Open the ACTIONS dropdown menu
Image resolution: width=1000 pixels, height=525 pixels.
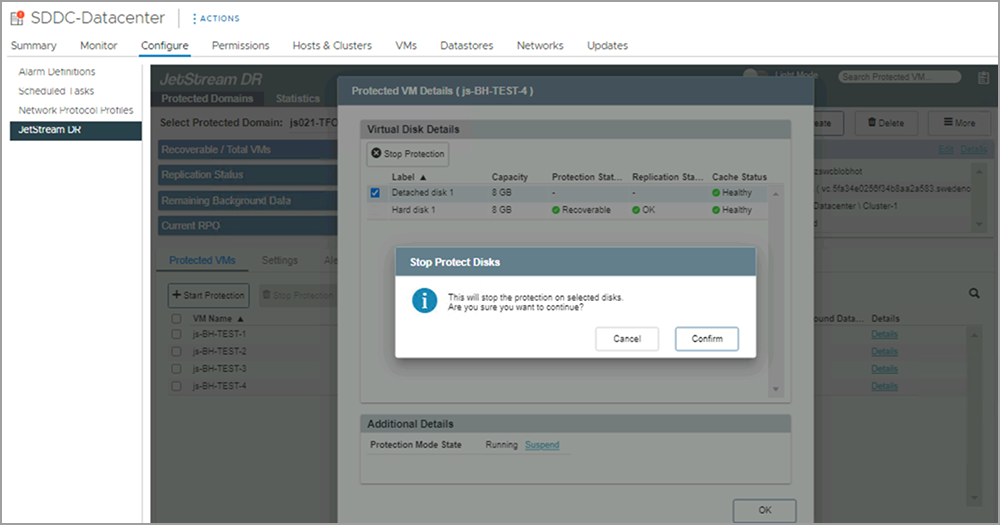(214, 18)
